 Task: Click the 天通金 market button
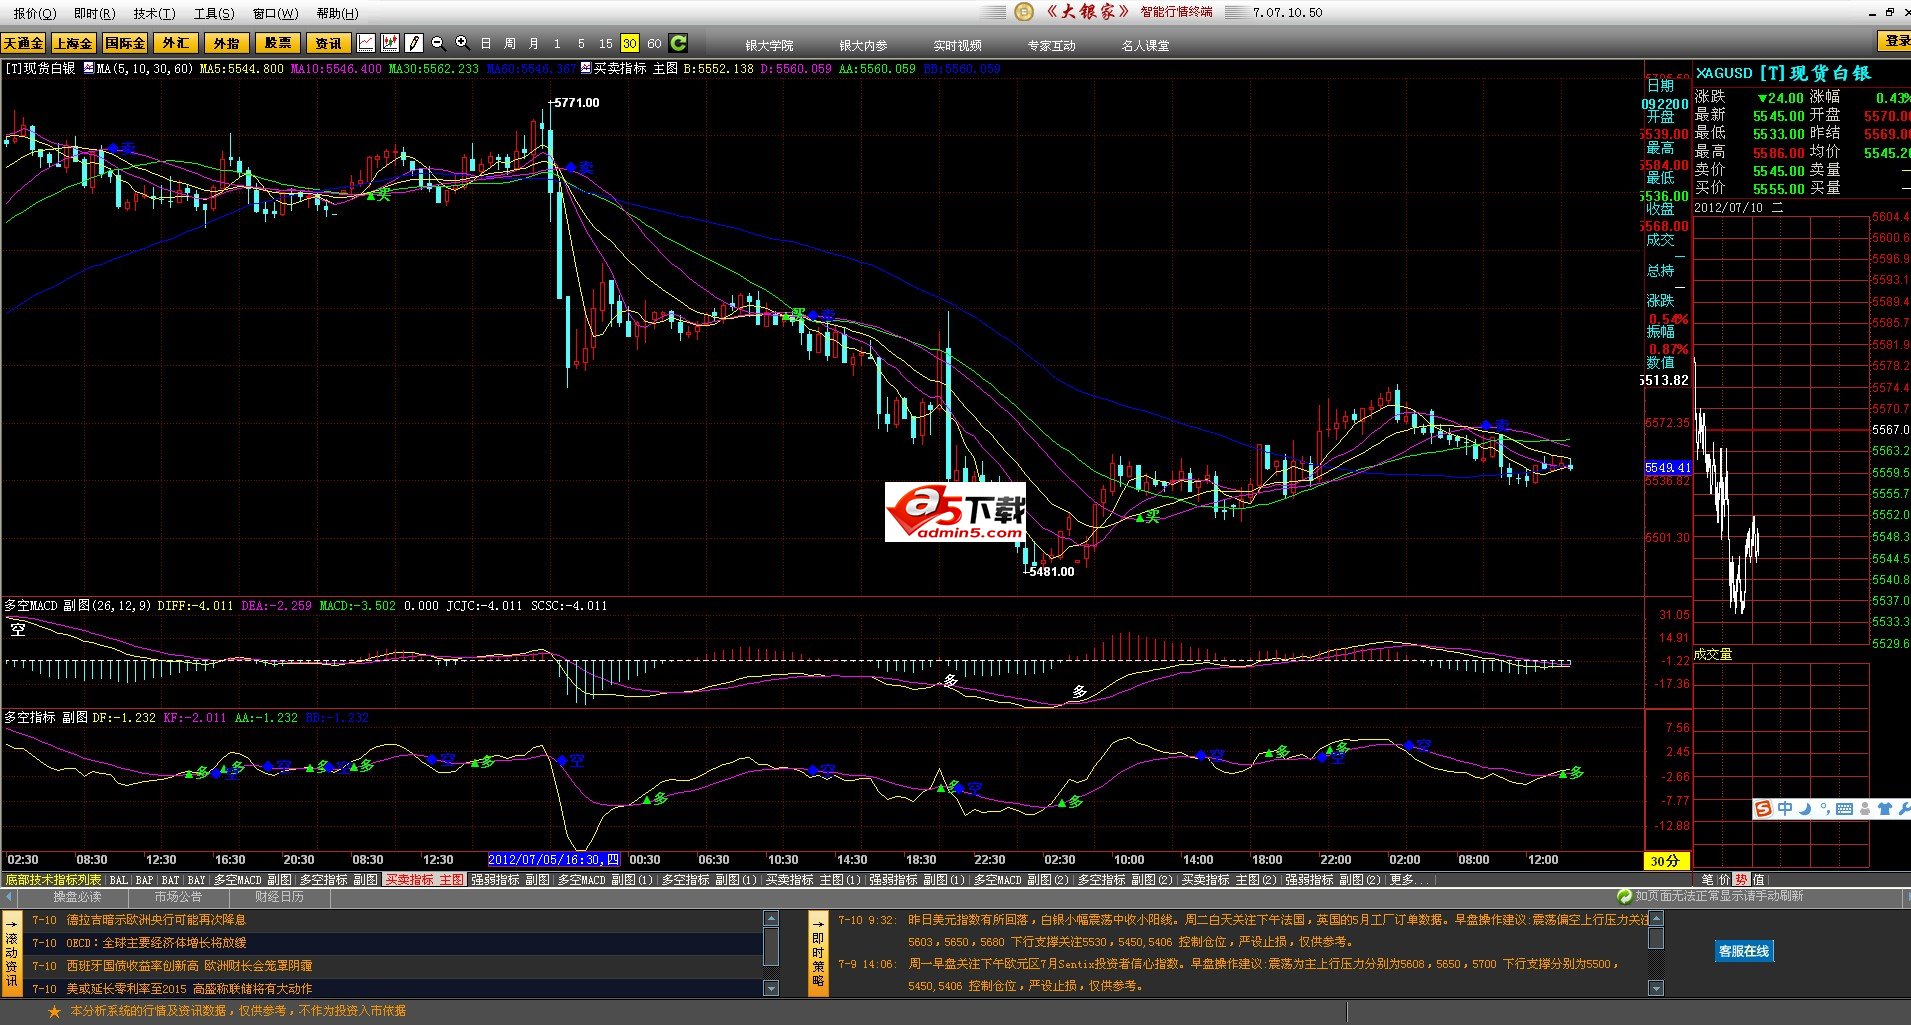(x=23, y=43)
